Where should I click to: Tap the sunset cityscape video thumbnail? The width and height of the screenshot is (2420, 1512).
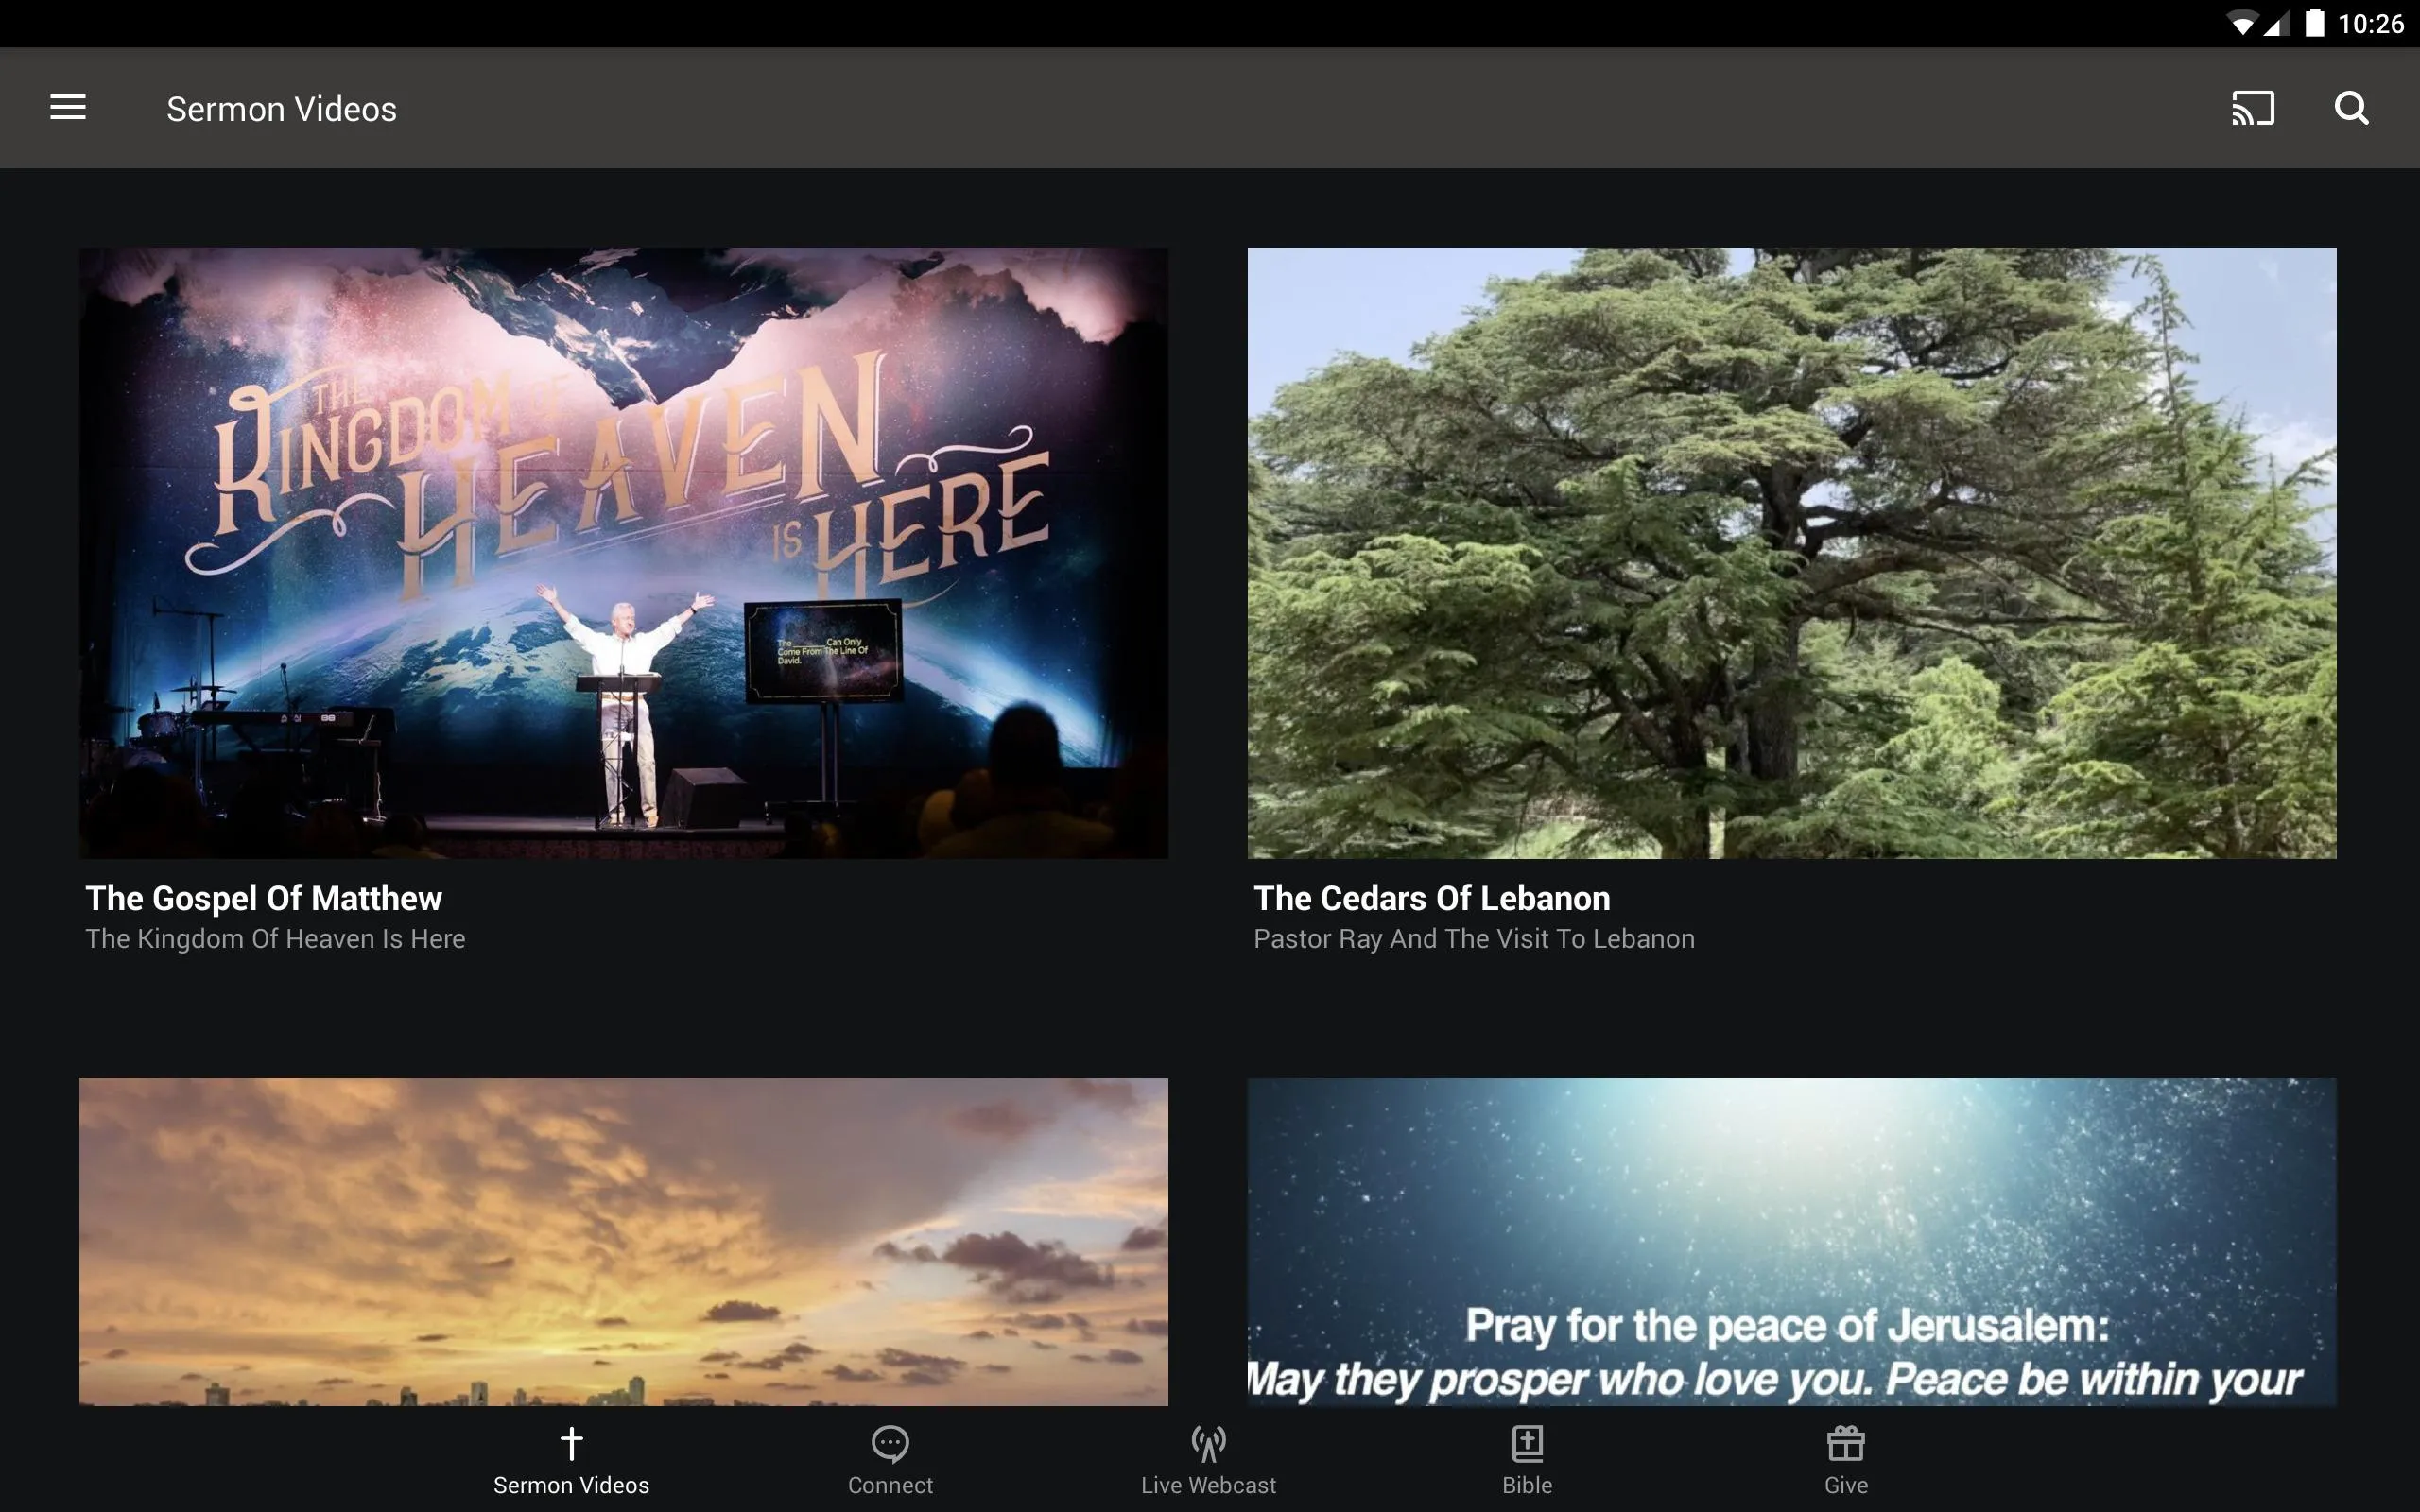[x=624, y=1240]
